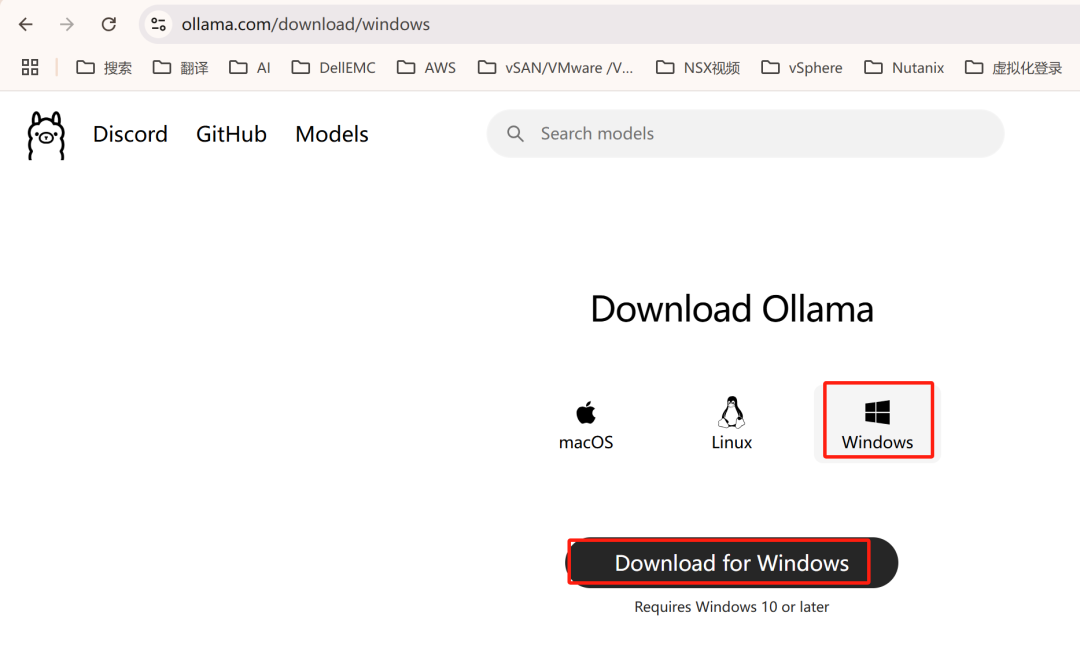Click the Ollama llama logo
The height and width of the screenshot is (646, 1080).
[46, 135]
